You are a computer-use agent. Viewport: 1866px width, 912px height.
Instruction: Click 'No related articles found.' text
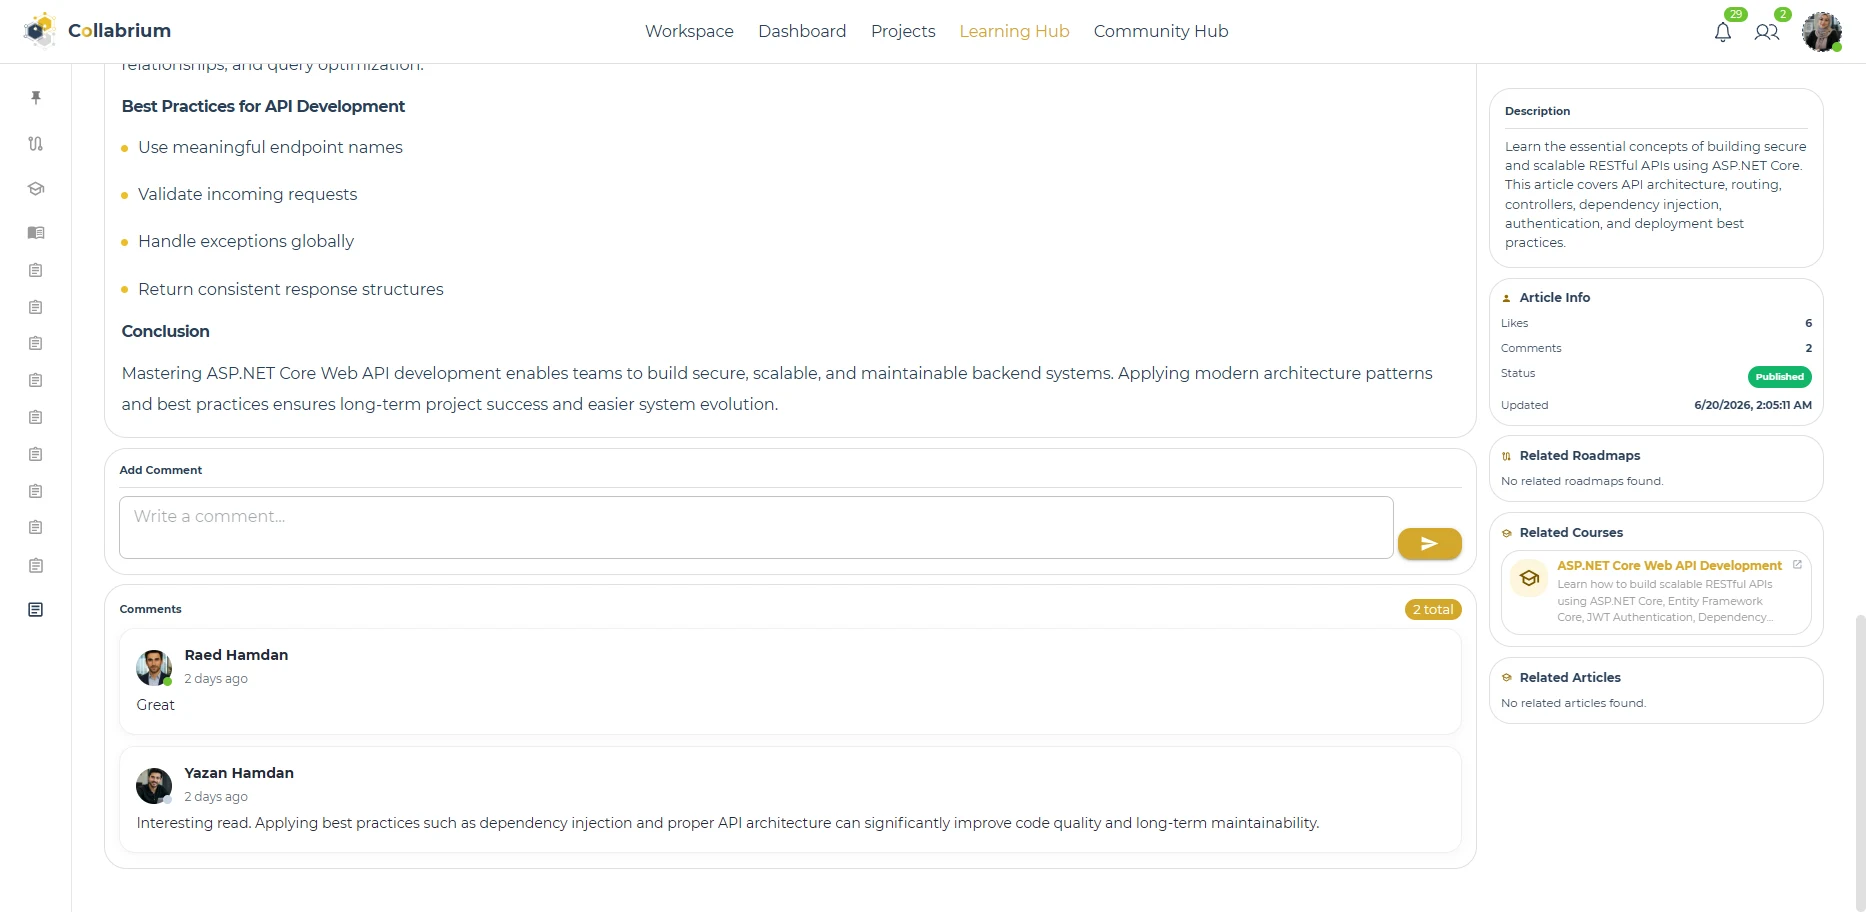click(x=1573, y=703)
